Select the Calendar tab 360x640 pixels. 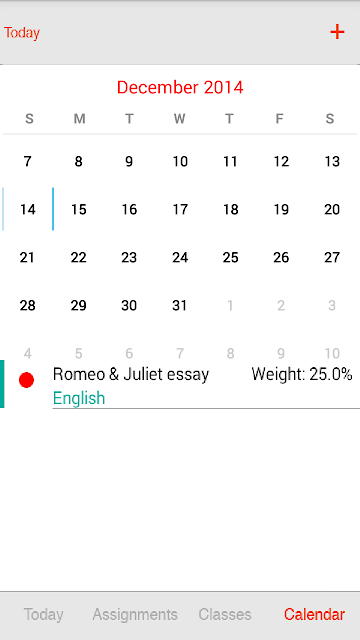314,614
